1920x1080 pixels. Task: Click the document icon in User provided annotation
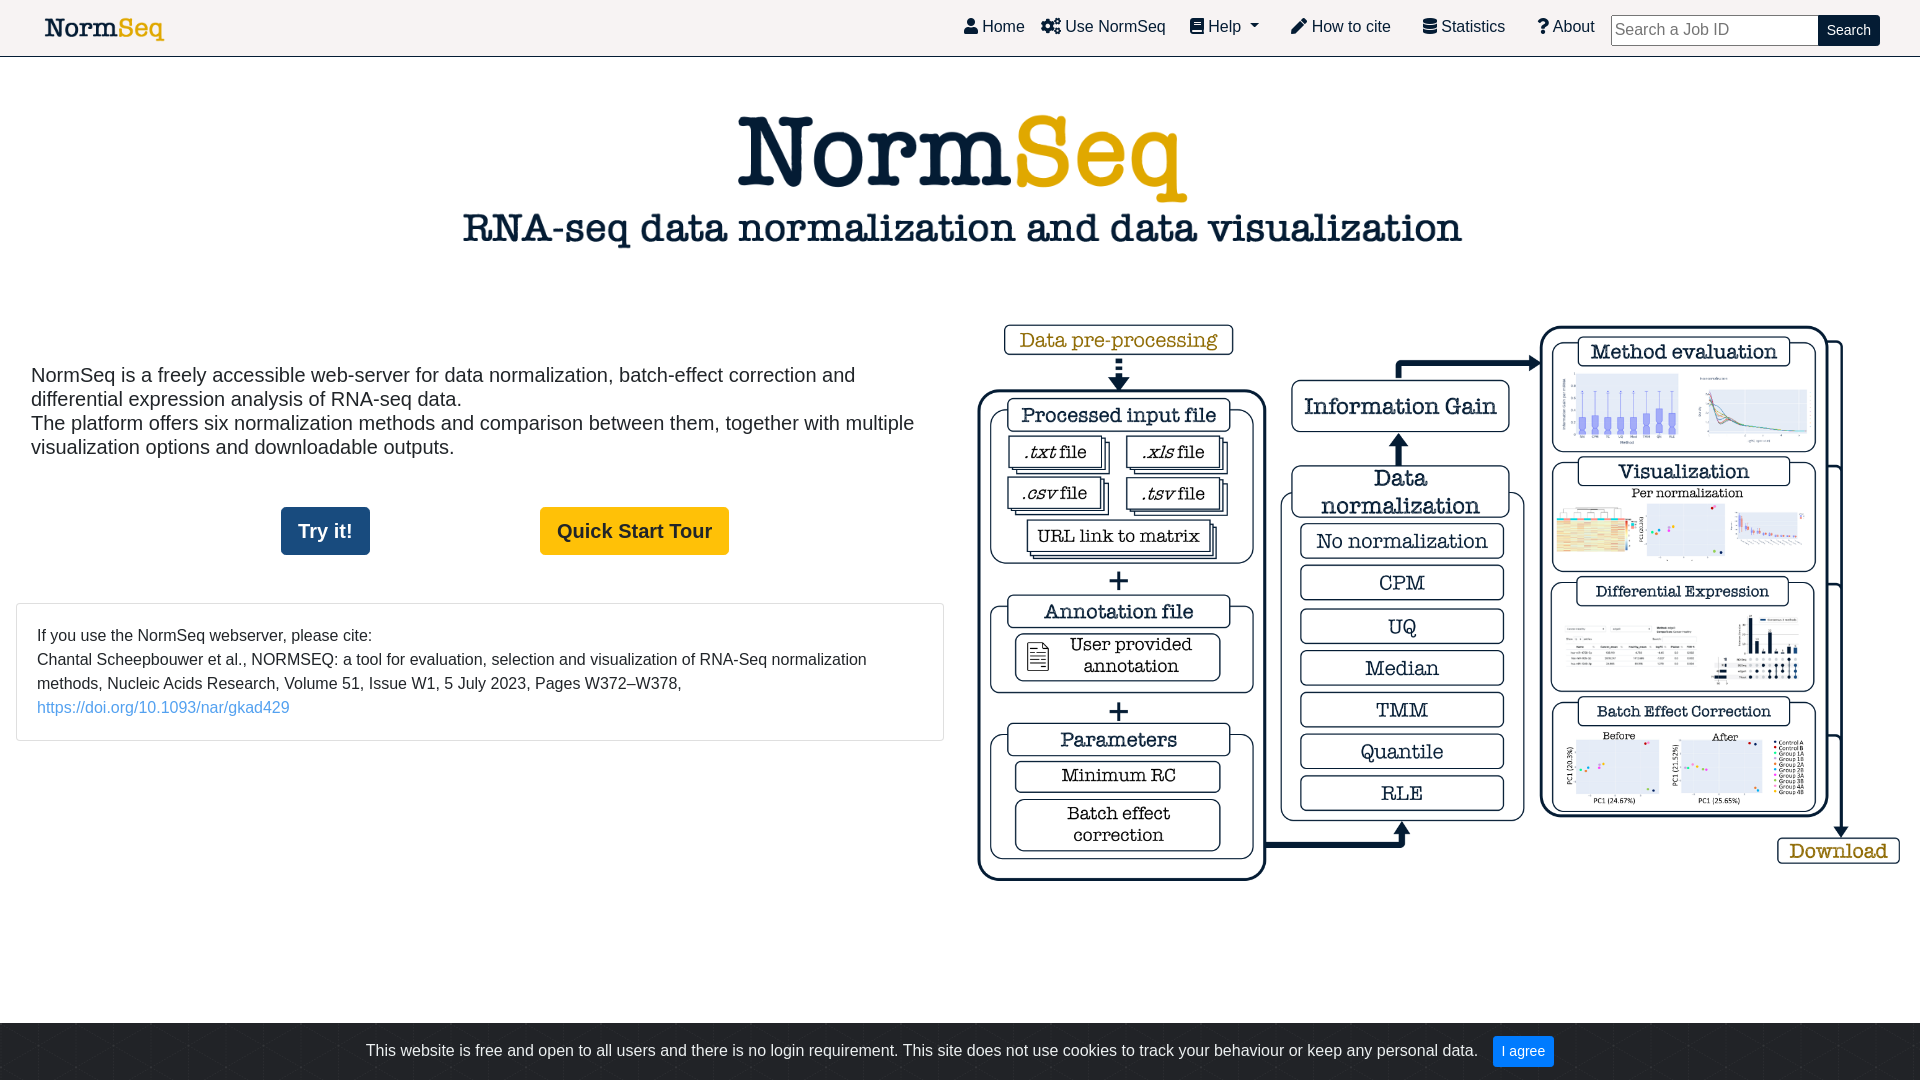coord(1038,657)
